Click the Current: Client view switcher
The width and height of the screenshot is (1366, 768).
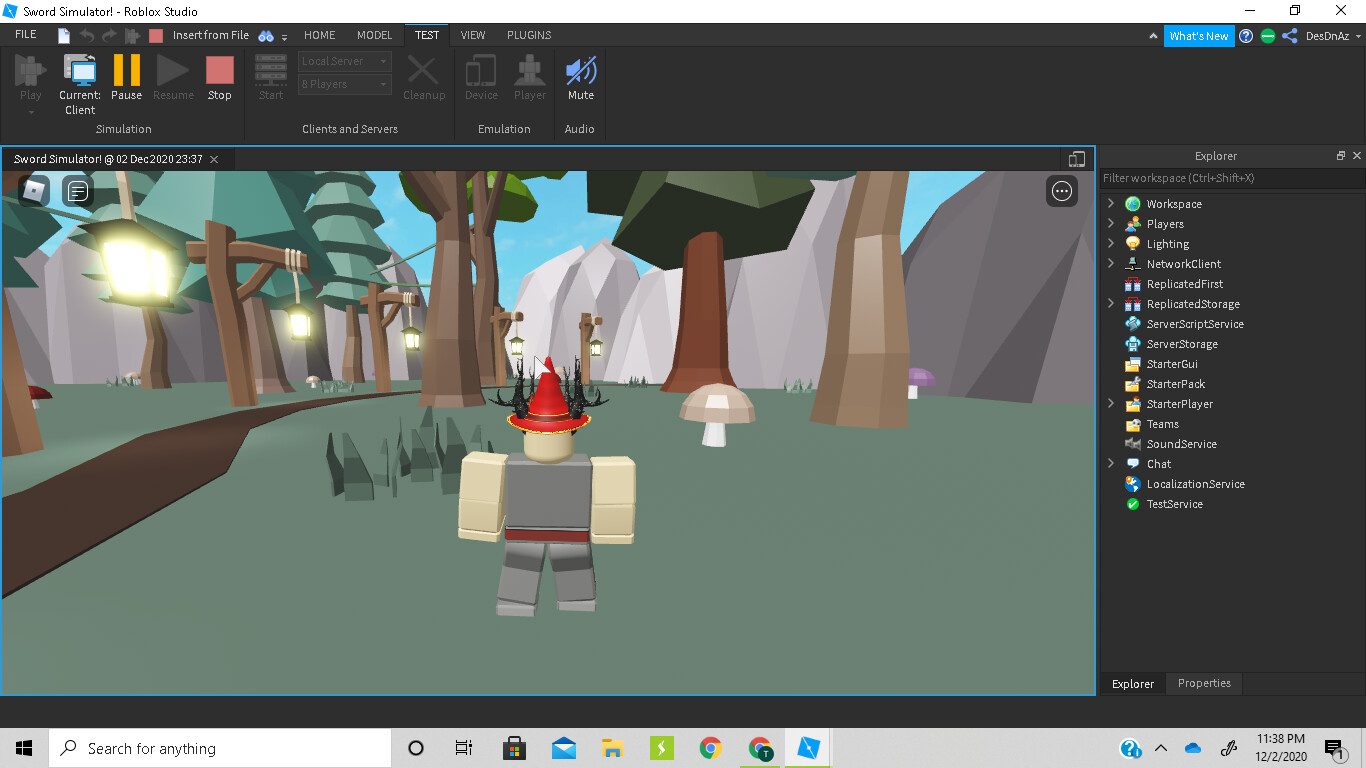[x=80, y=85]
